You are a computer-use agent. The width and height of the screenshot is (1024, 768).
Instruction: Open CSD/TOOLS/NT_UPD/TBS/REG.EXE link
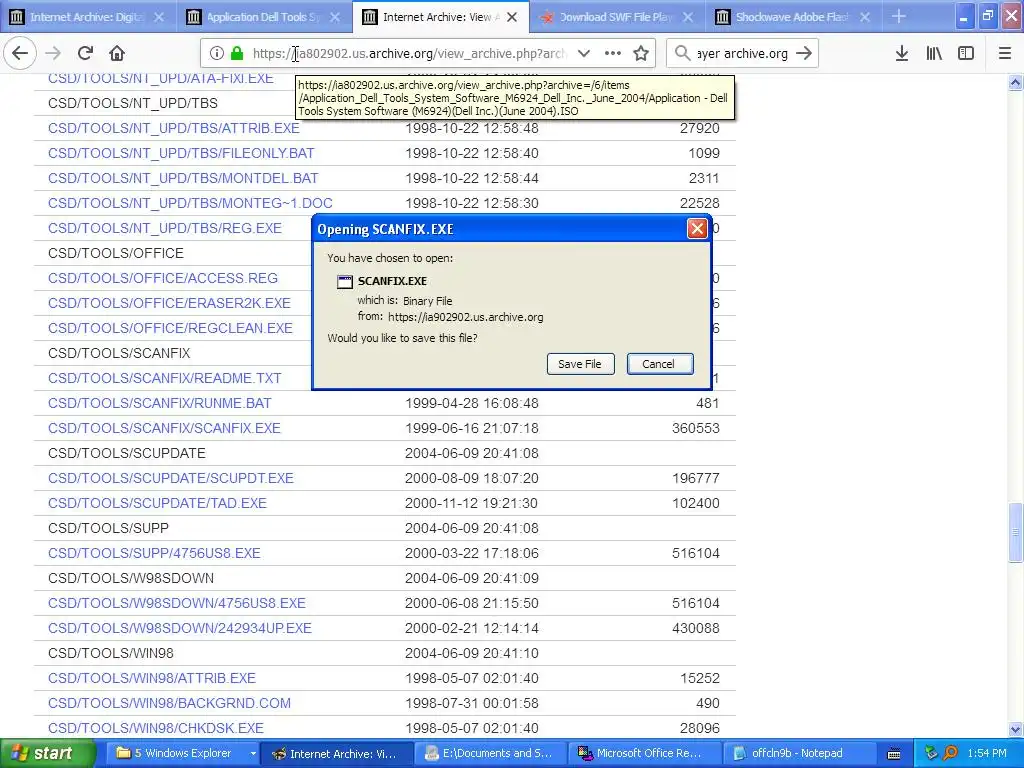[x=165, y=228]
